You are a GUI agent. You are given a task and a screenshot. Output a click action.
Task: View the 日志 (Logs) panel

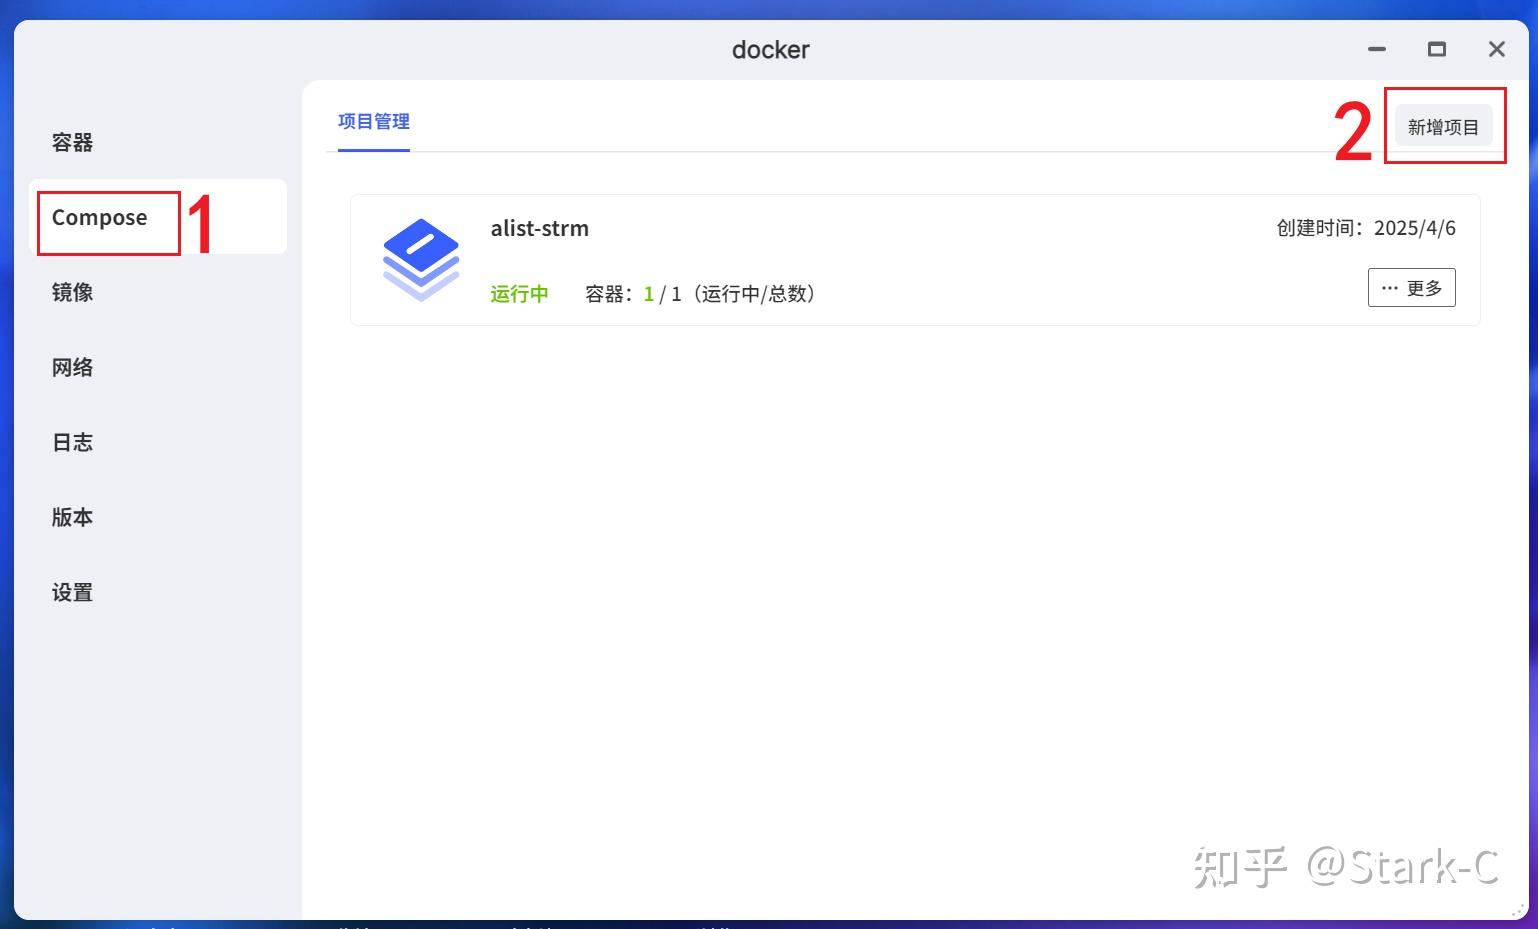tap(71, 442)
